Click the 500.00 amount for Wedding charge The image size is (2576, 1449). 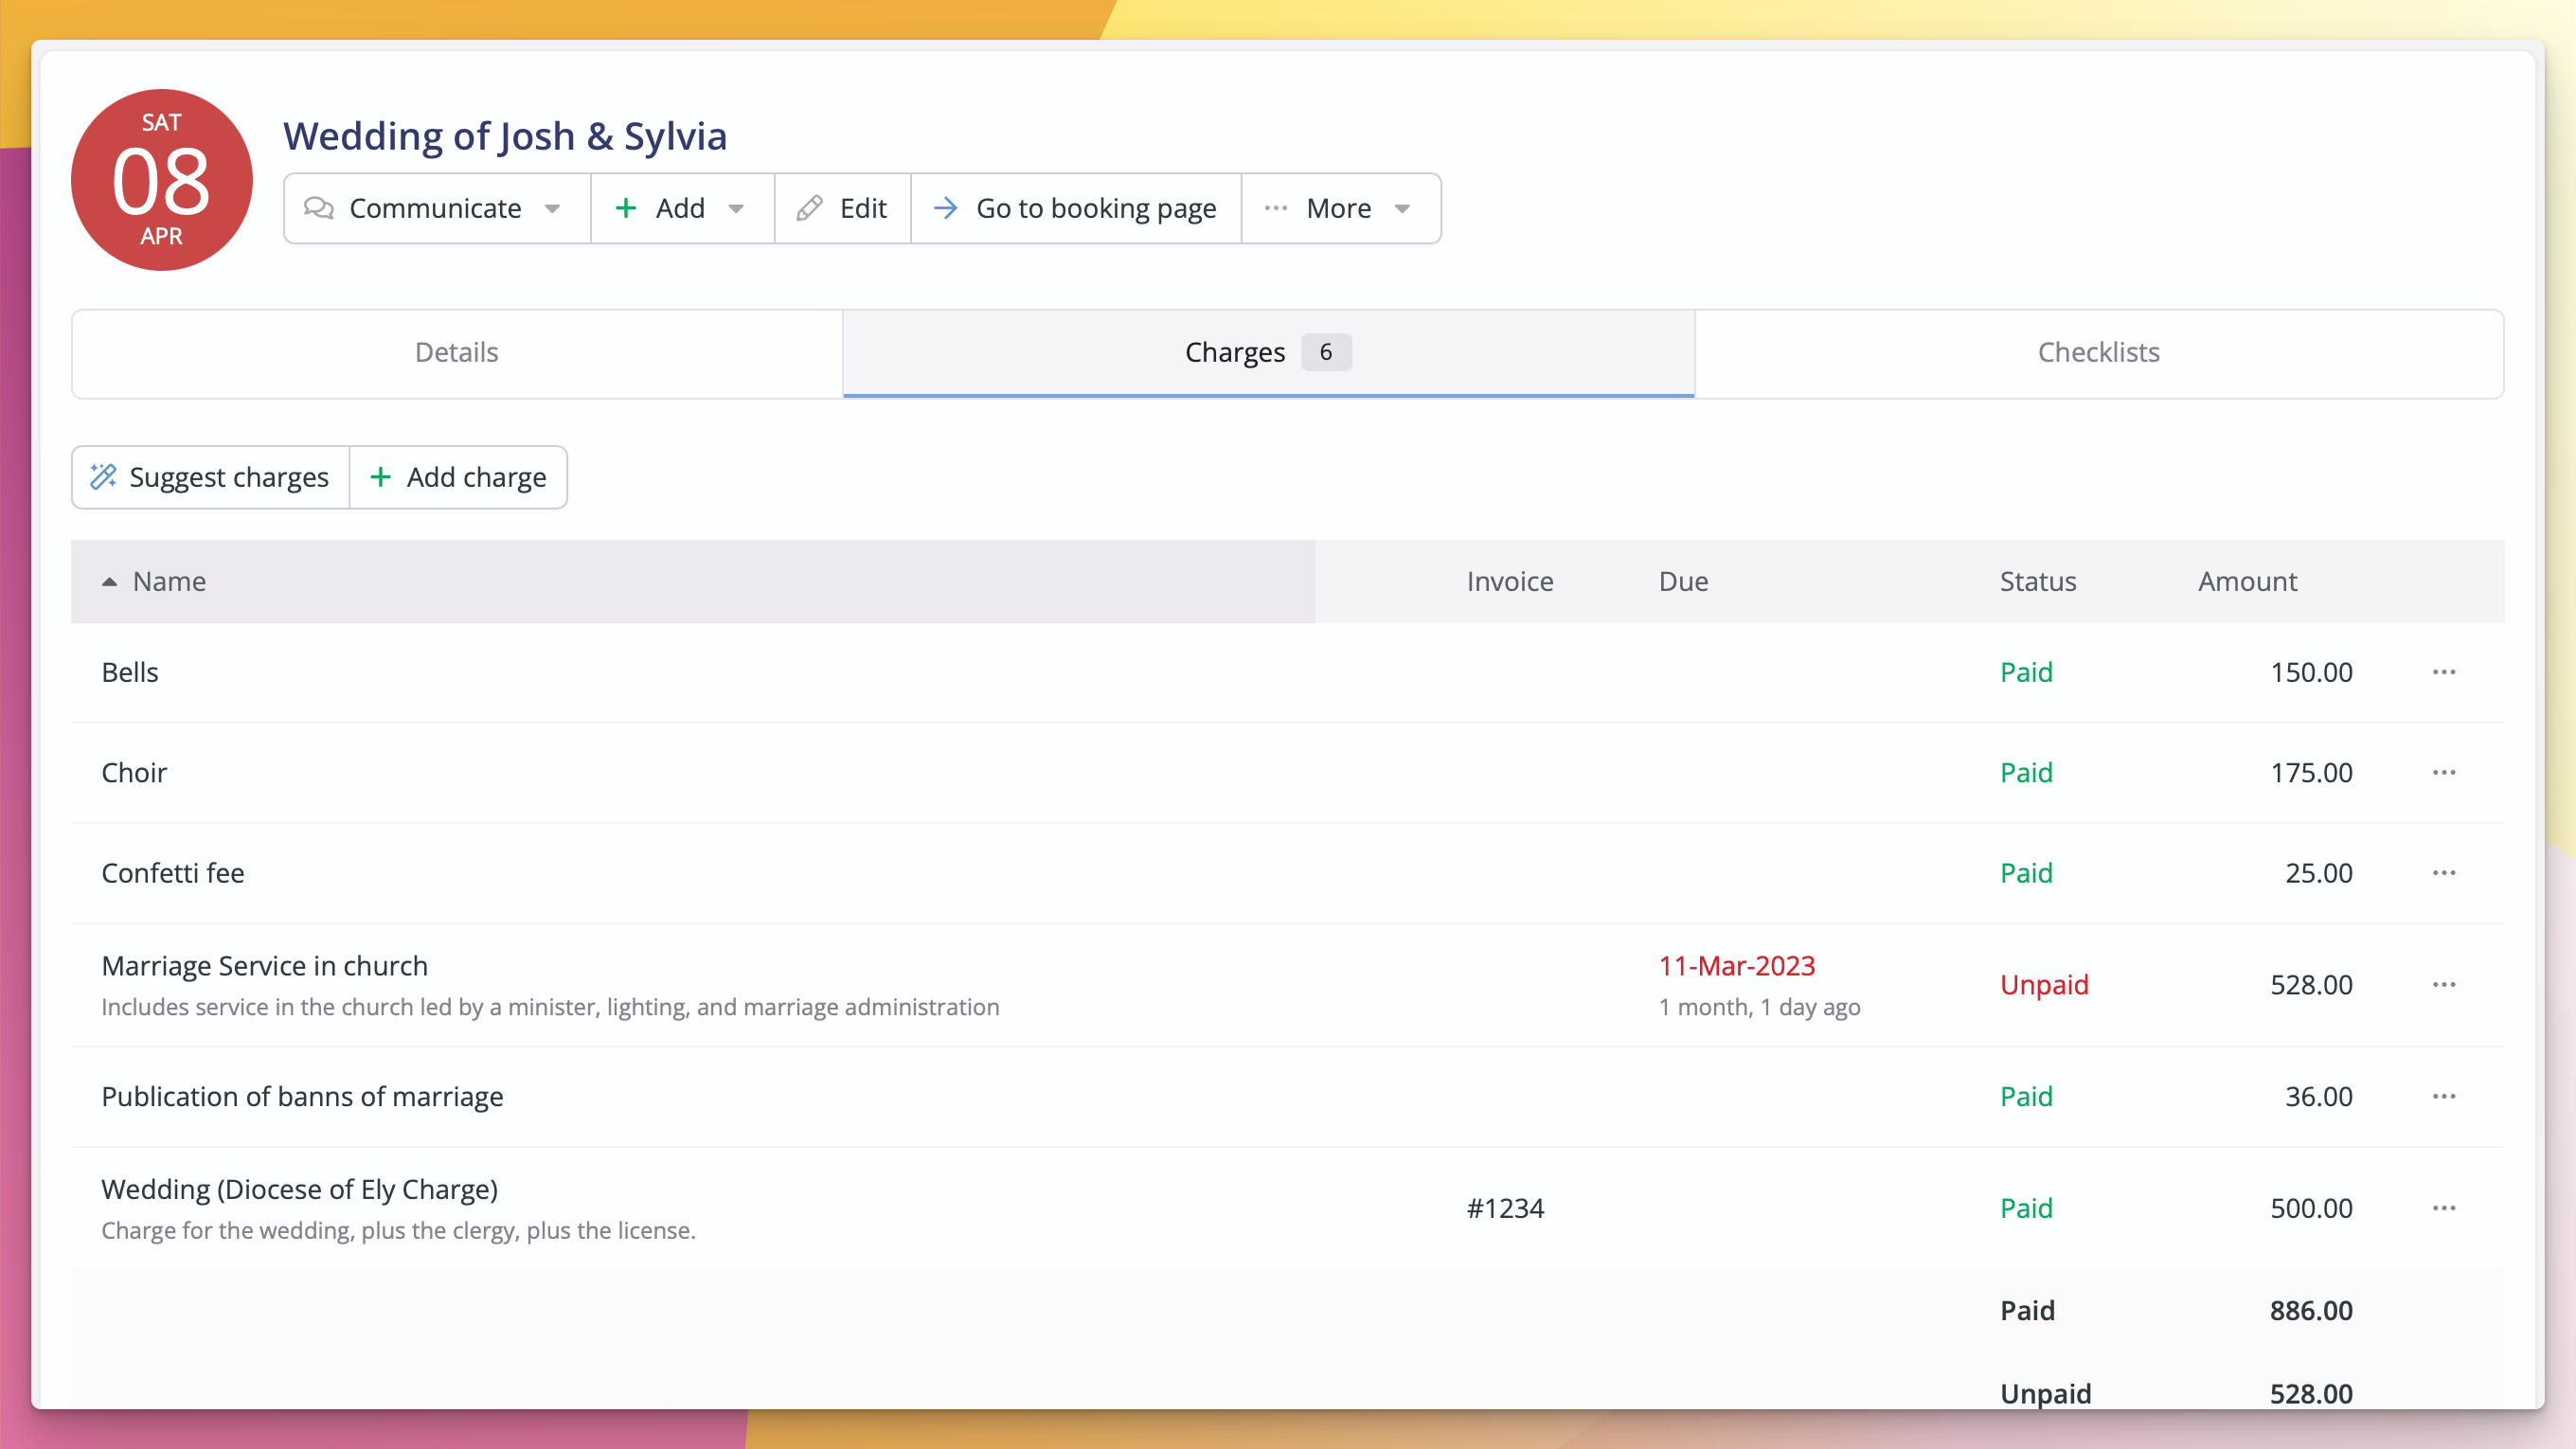tap(2311, 1208)
